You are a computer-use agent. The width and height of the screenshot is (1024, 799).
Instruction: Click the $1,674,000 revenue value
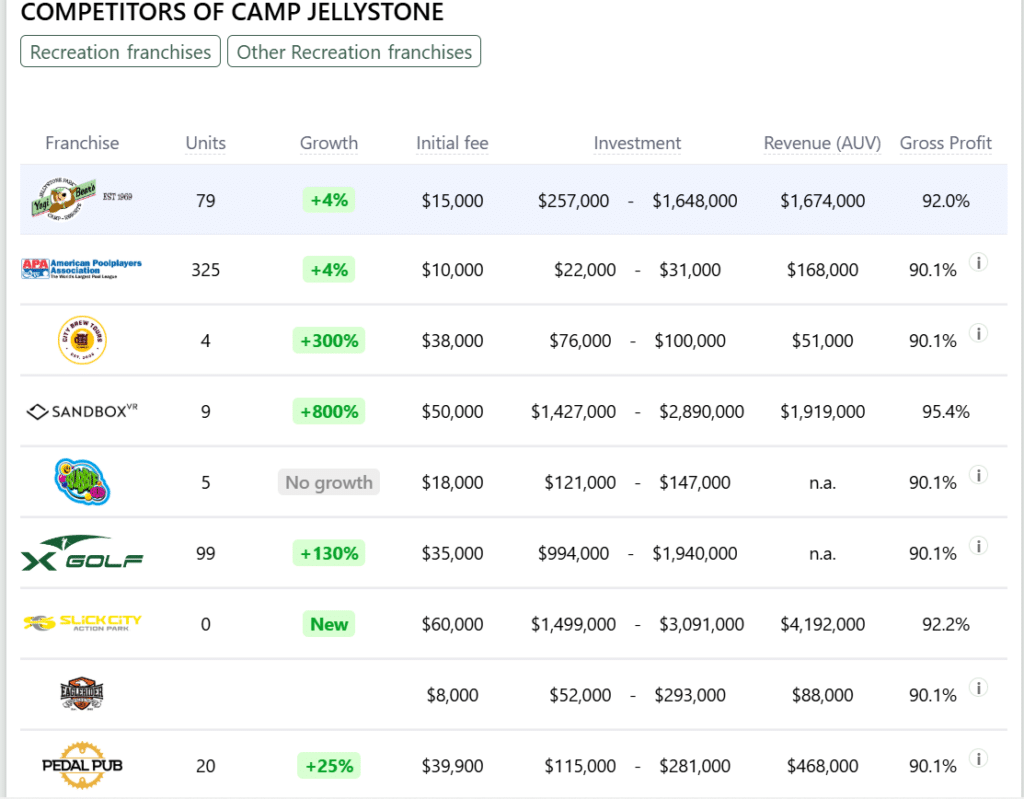[x=822, y=201]
